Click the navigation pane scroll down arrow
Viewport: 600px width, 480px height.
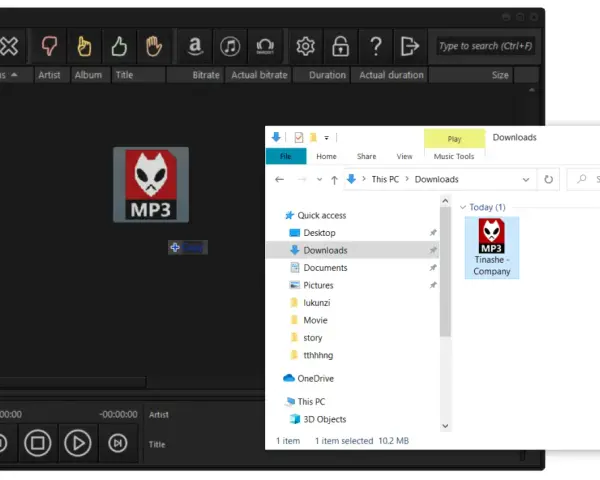click(x=445, y=426)
